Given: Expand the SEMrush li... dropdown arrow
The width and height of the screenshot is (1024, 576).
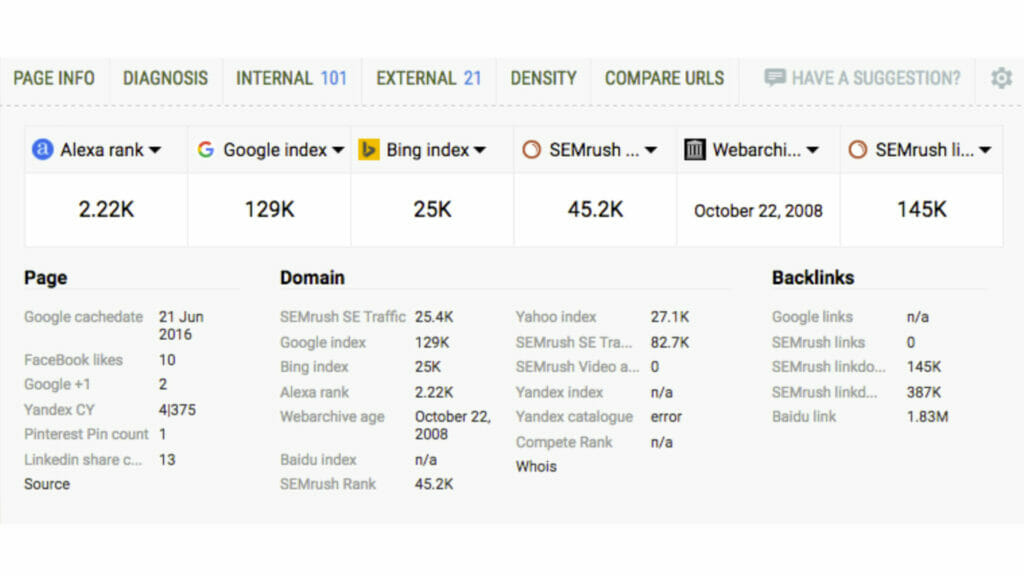Looking at the screenshot, I should (x=985, y=150).
